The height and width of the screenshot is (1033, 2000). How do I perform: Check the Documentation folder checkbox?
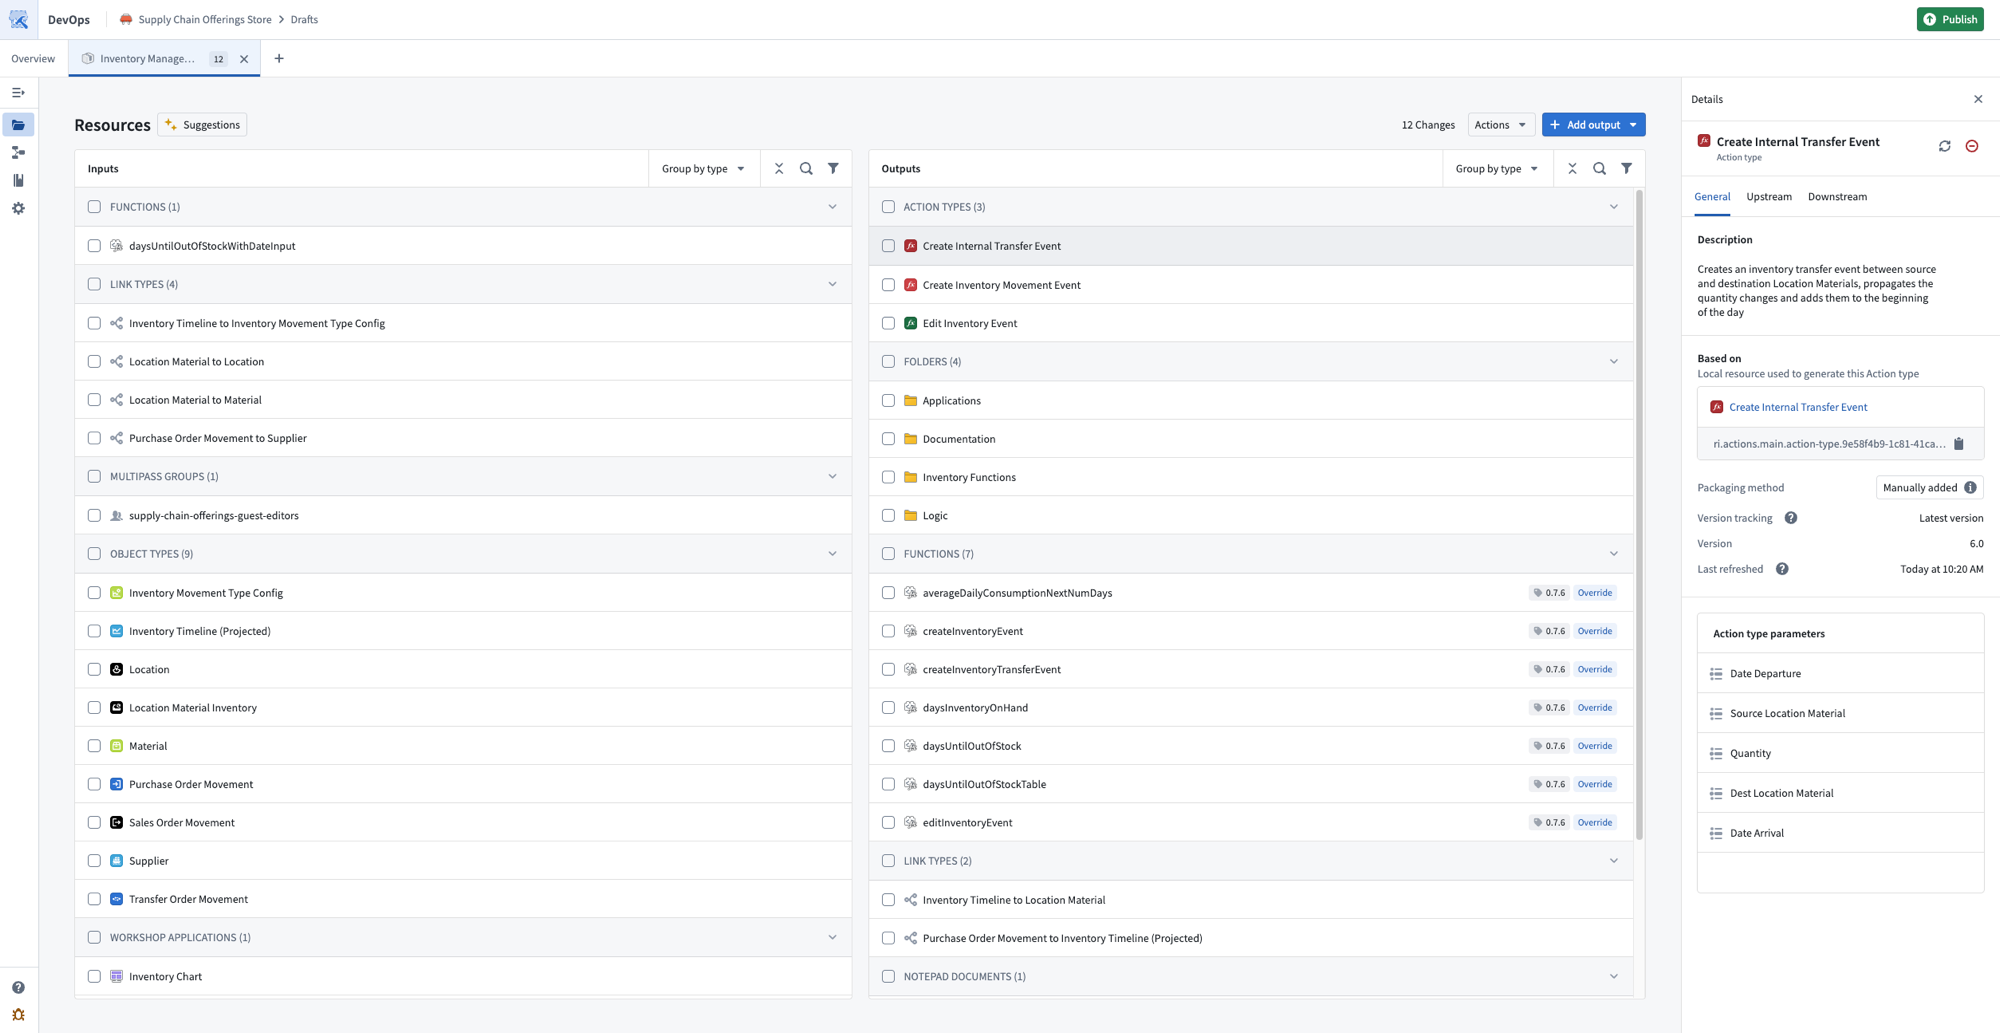(x=888, y=439)
